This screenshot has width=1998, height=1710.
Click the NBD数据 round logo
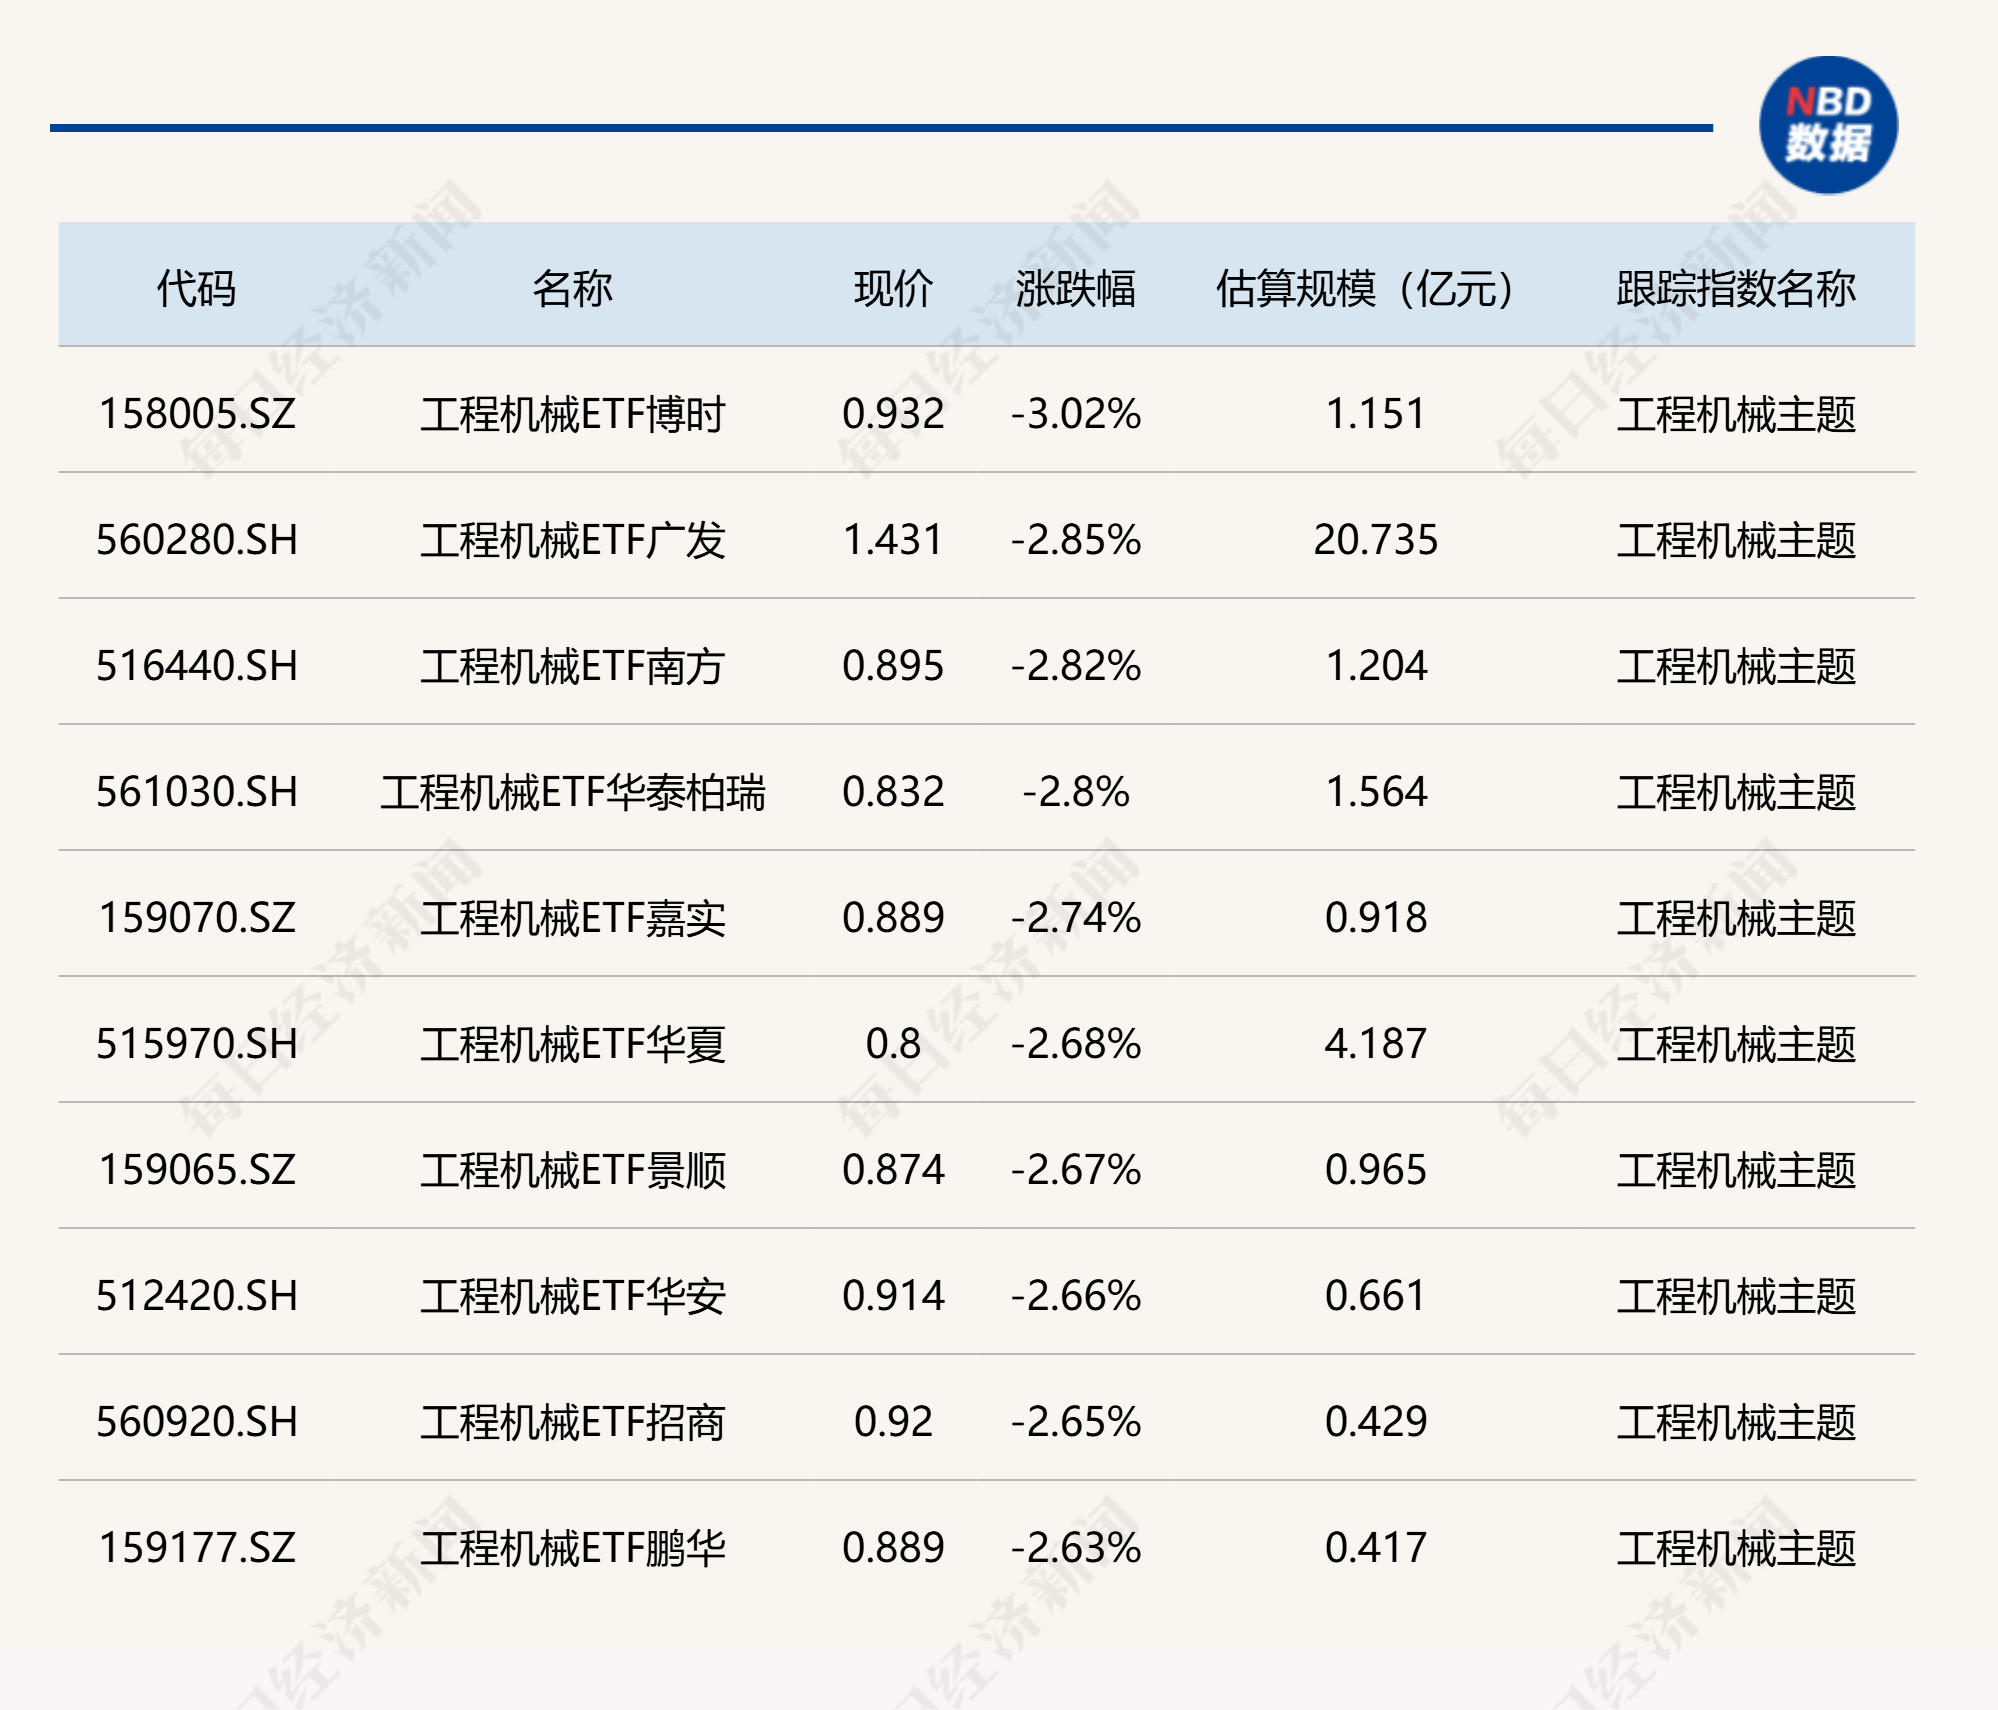coord(1828,125)
